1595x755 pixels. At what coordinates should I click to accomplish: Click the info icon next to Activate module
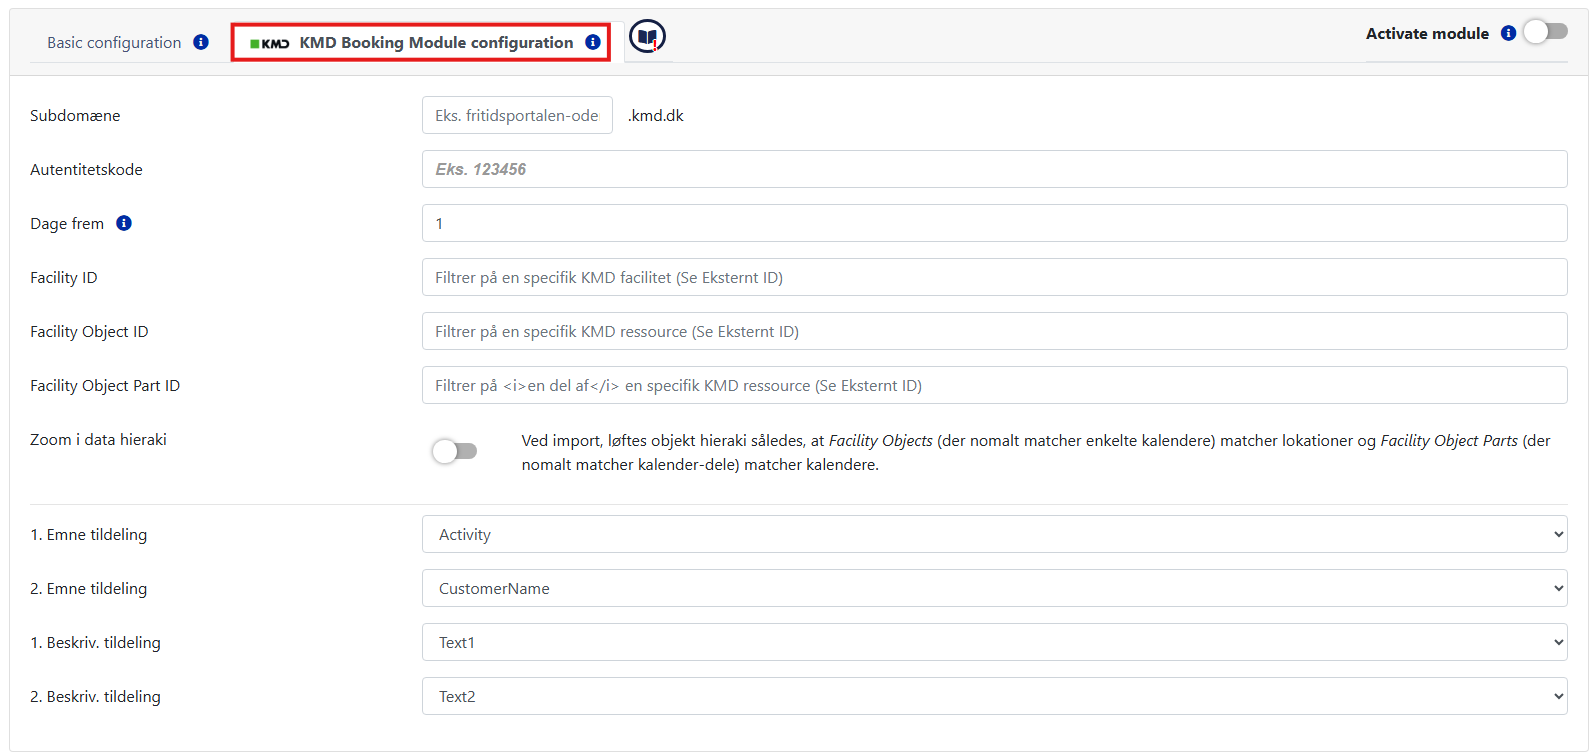click(x=1508, y=33)
